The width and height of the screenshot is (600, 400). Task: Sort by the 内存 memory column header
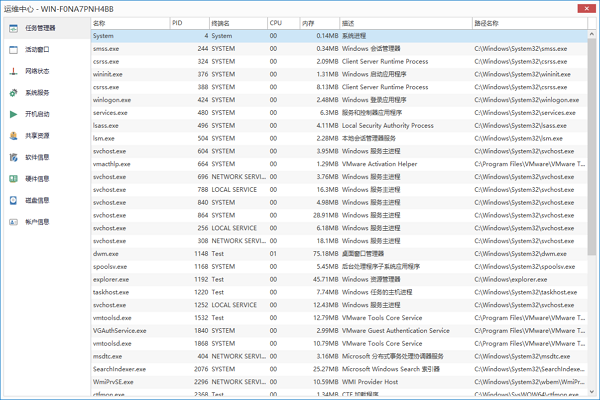pyautogui.click(x=320, y=23)
